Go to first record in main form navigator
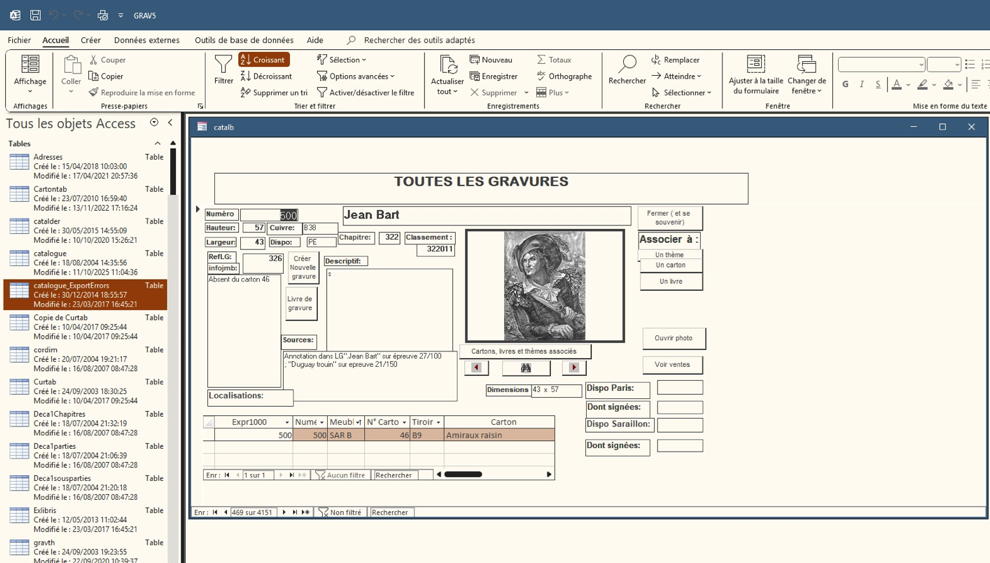Viewport: 990px width, 563px height. tap(215, 513)
